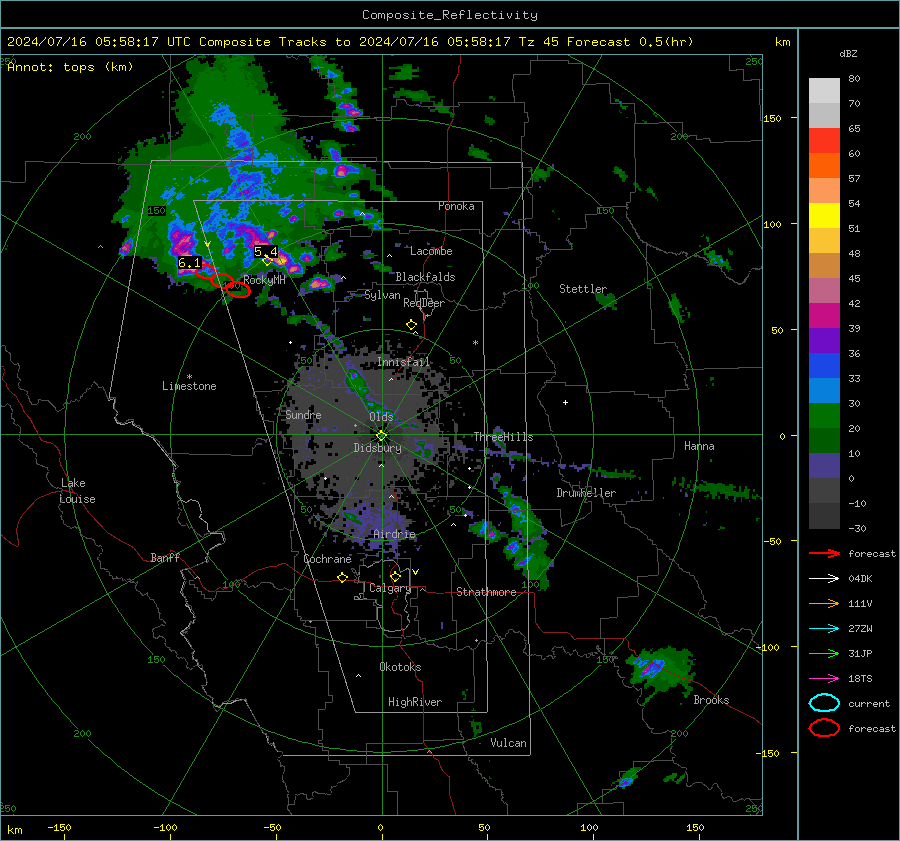This screenshot has width=900, height=841.
Task: Click the Limestone label
Action: click(x=189, y=386)
